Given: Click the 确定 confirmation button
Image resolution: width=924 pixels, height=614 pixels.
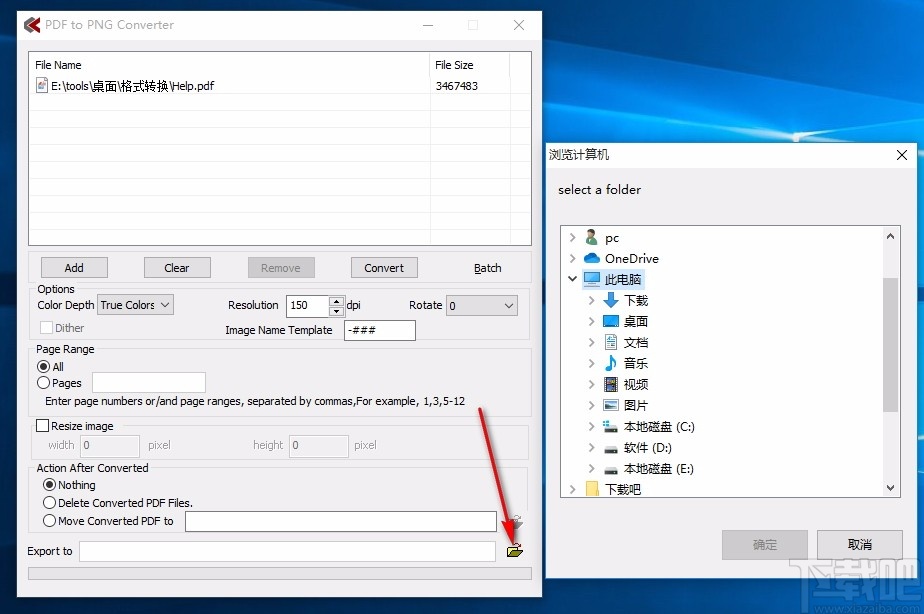Looking at the screenshot, I should (x=764, y=544).
